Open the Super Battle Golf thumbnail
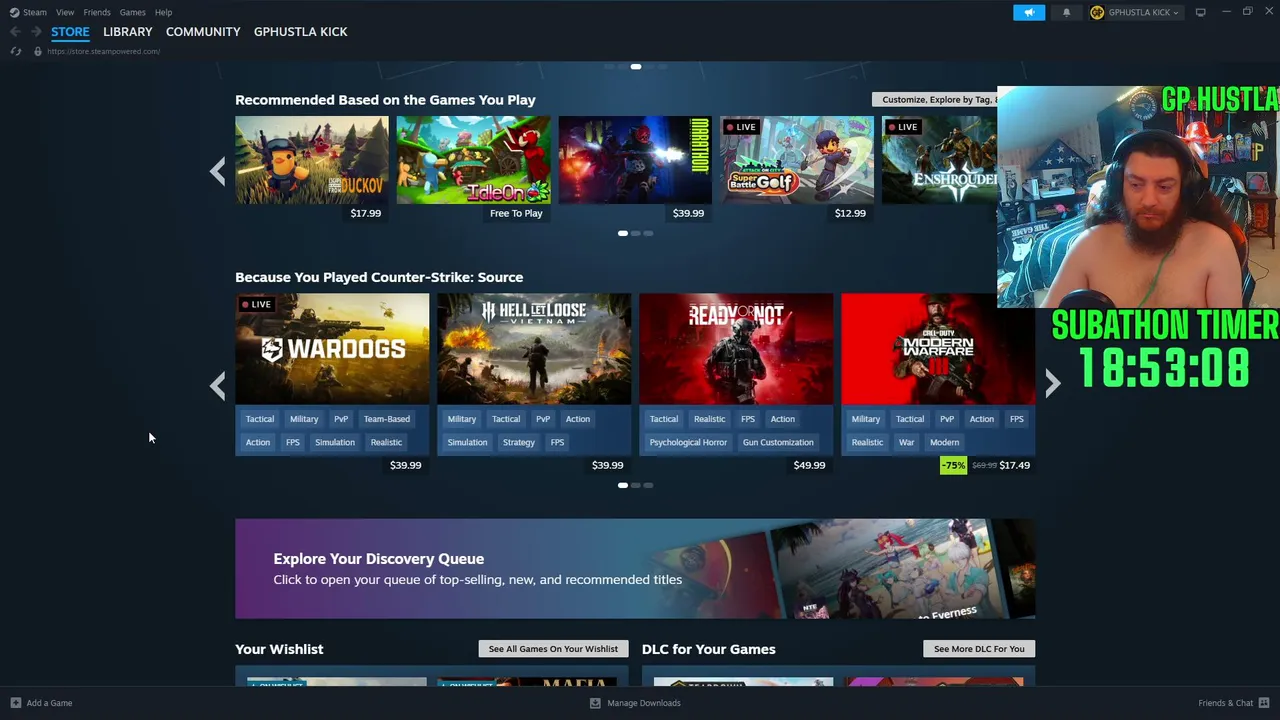The height and width of the screenshot is (720, 1280). (797, 160)
